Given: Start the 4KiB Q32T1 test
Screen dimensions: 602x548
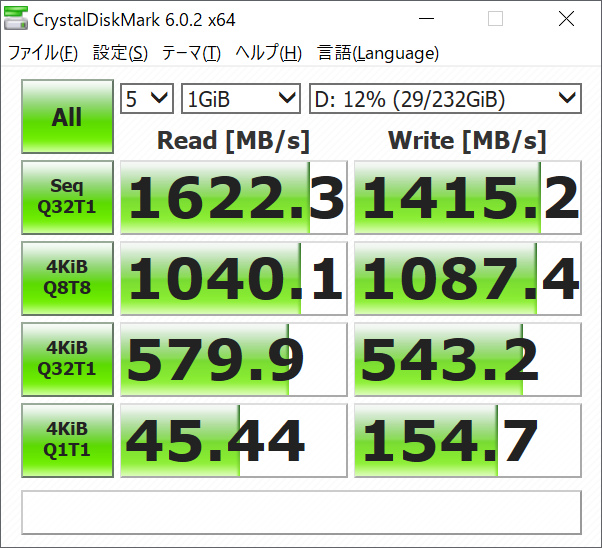Looking at the screenshot, I should pyautogui.click(x=67, y=359).
